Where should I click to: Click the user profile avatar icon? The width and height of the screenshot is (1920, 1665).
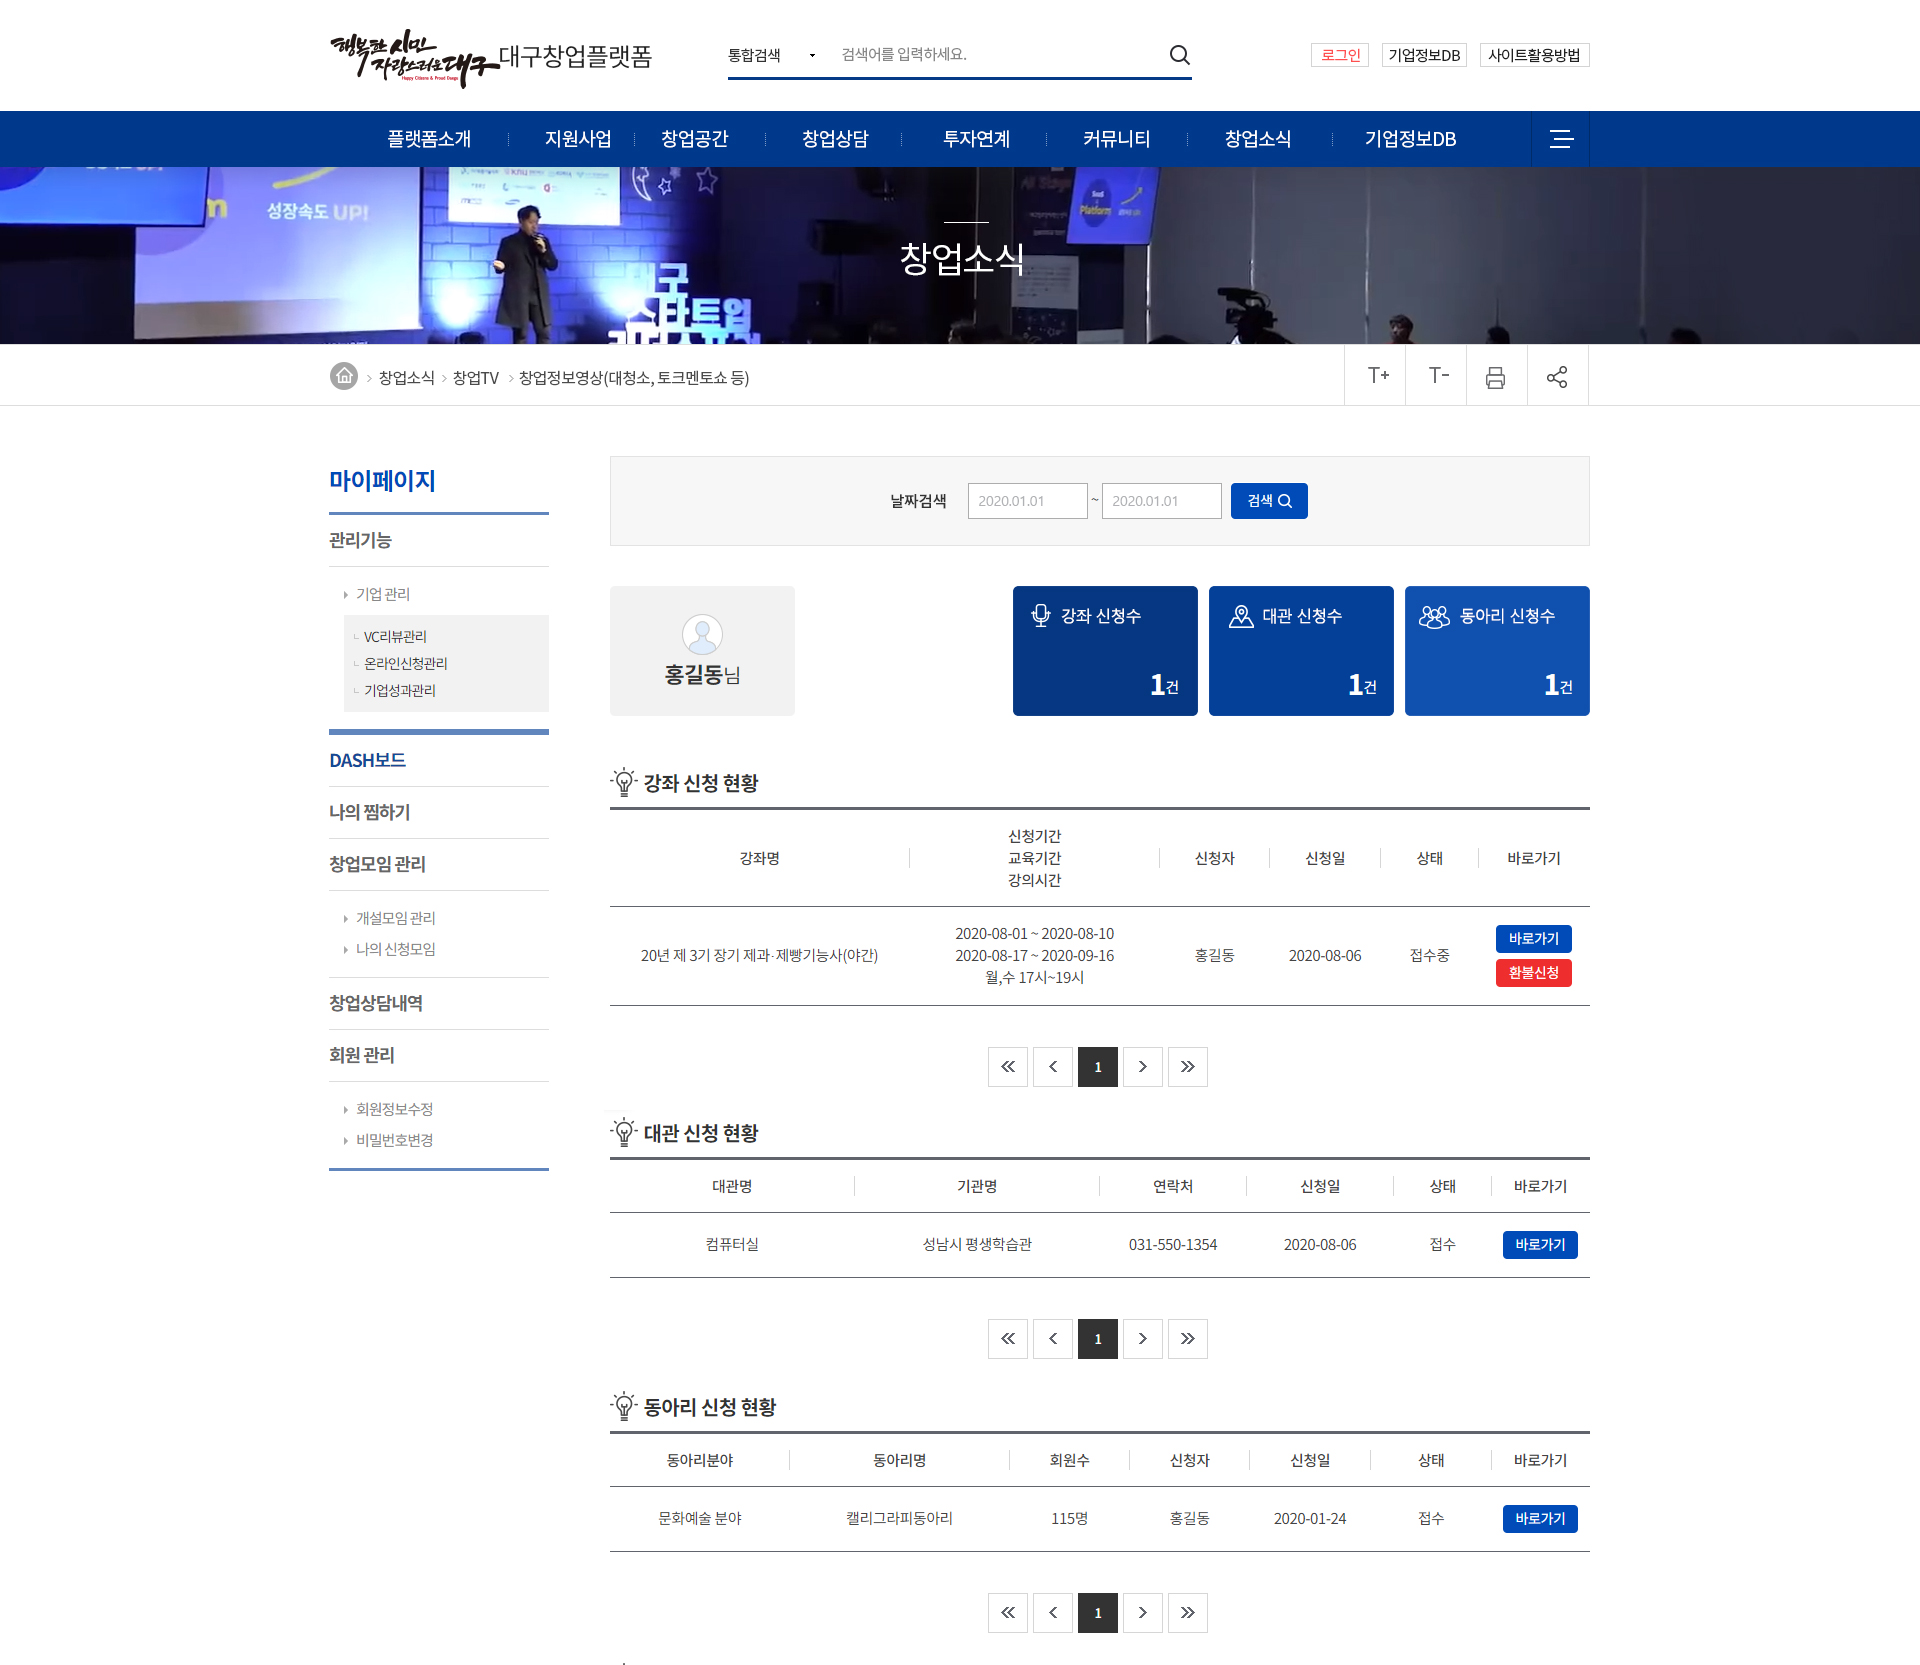pos(702,634)
